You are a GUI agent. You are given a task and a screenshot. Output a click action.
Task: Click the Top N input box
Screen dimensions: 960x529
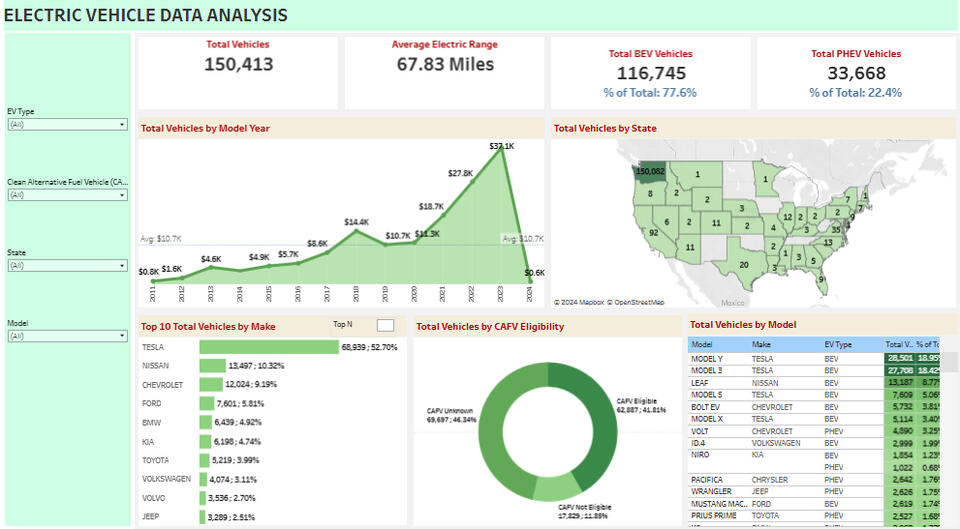pos(385,325)
